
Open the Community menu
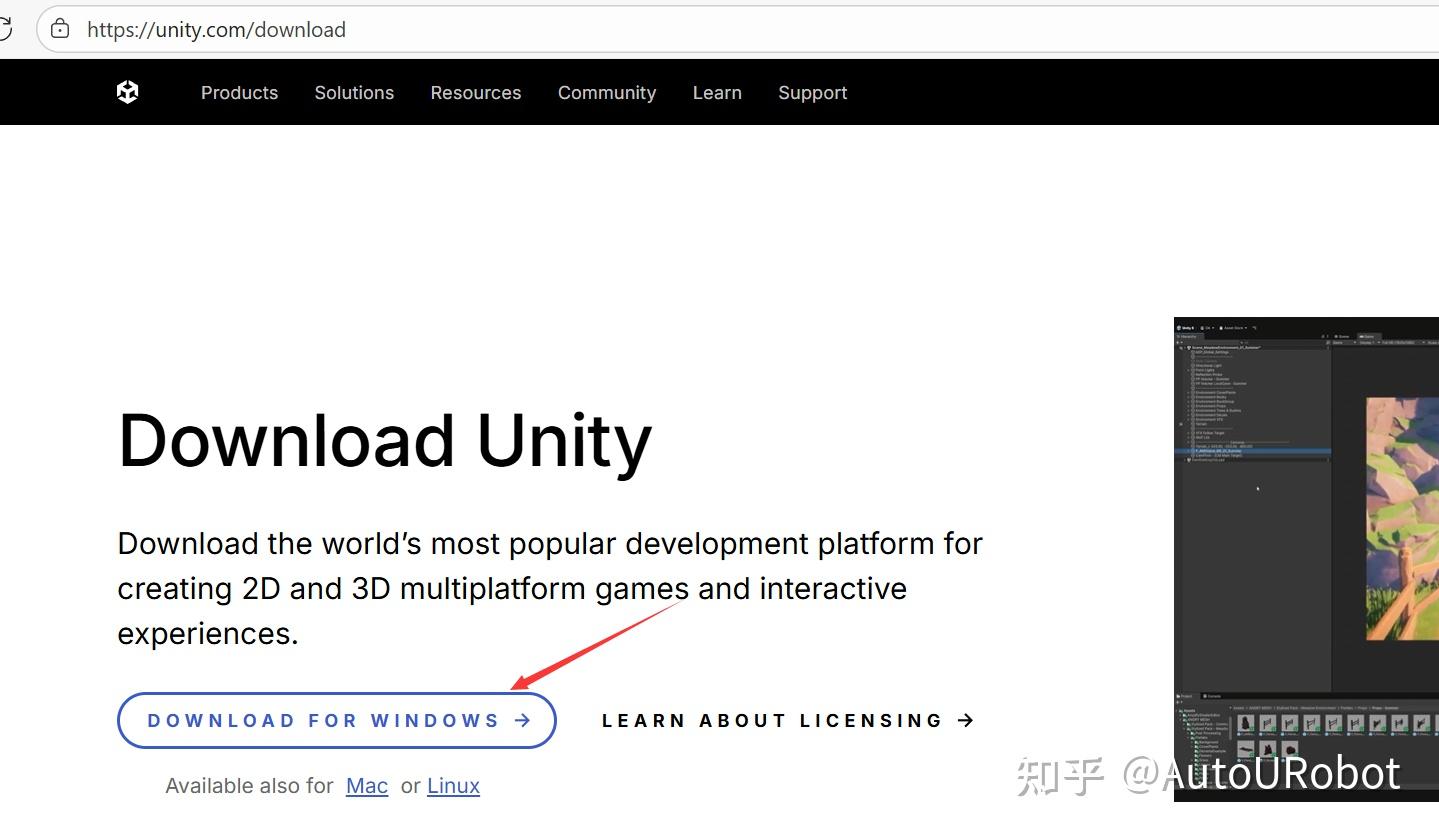click(x=606, y=92)
